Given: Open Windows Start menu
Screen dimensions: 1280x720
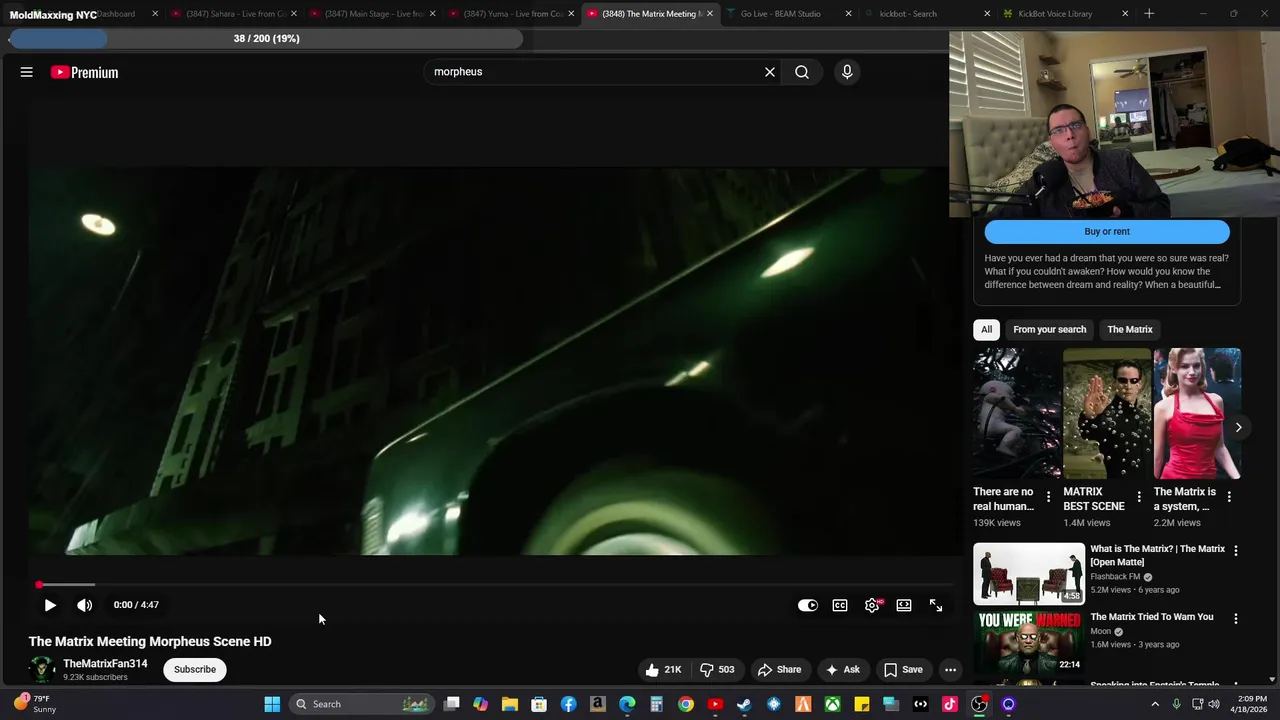Looking at the screenshot, I should tap(272, 704).
